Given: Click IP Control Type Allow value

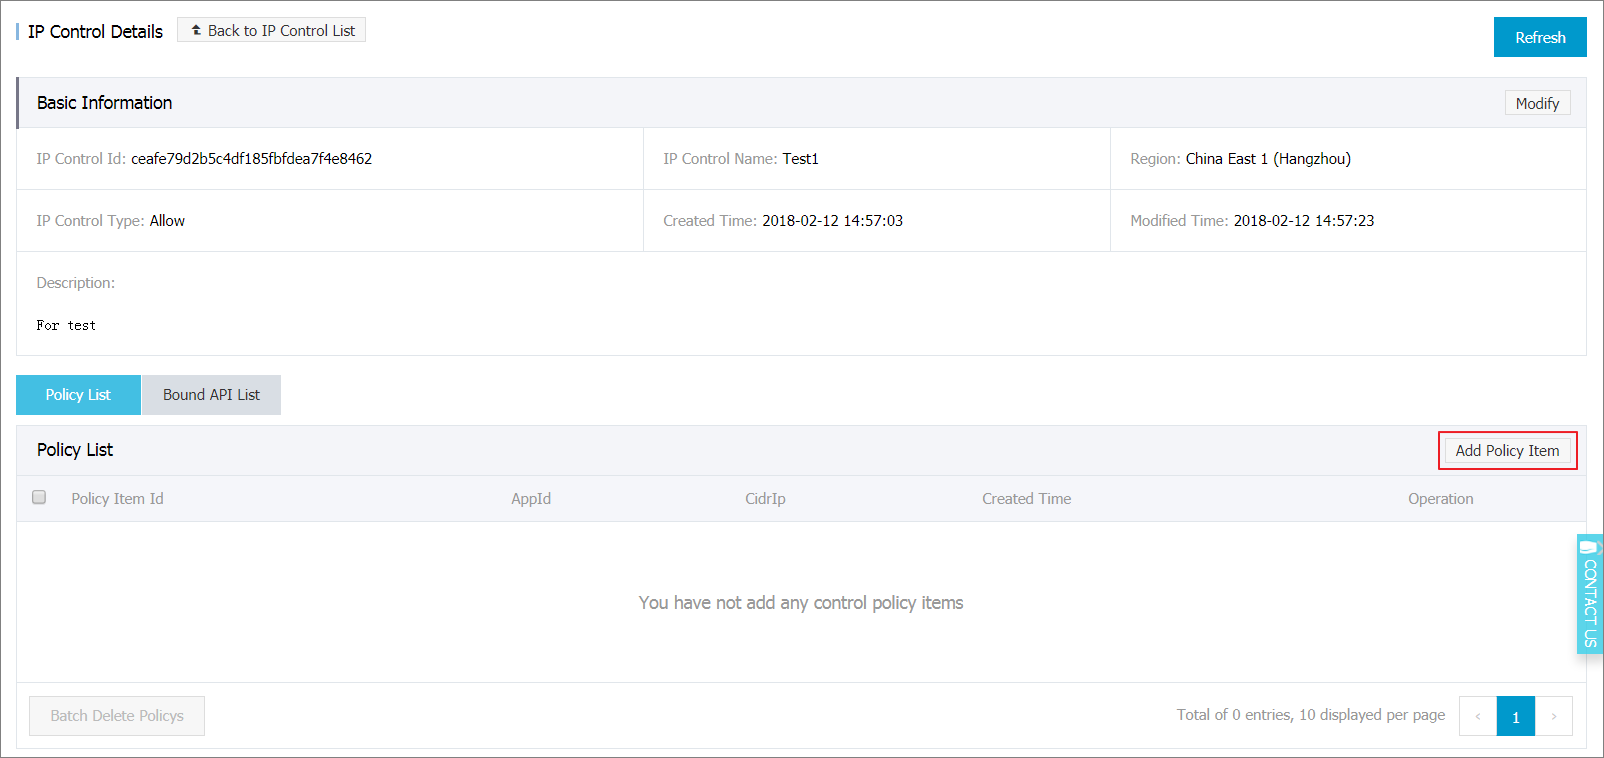Looking at the screenshot, I should point(167,221).
